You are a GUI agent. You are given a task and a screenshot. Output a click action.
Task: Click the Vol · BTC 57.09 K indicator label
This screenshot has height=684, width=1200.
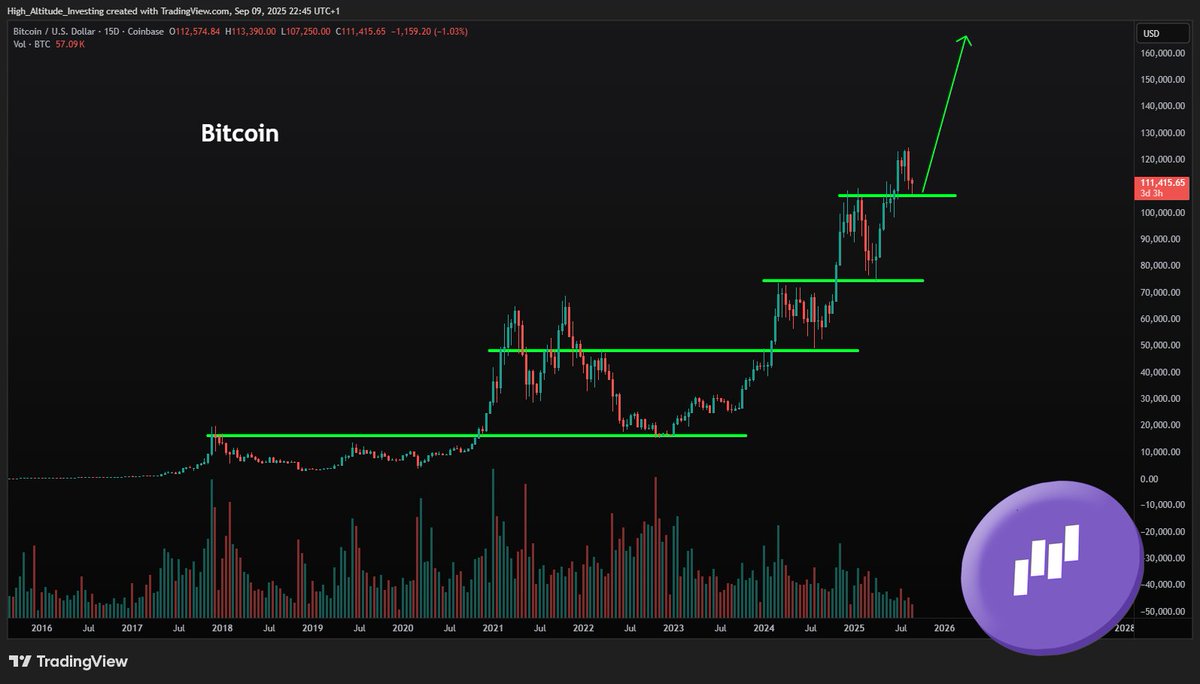pyautogui.click(x=47, y=46)
